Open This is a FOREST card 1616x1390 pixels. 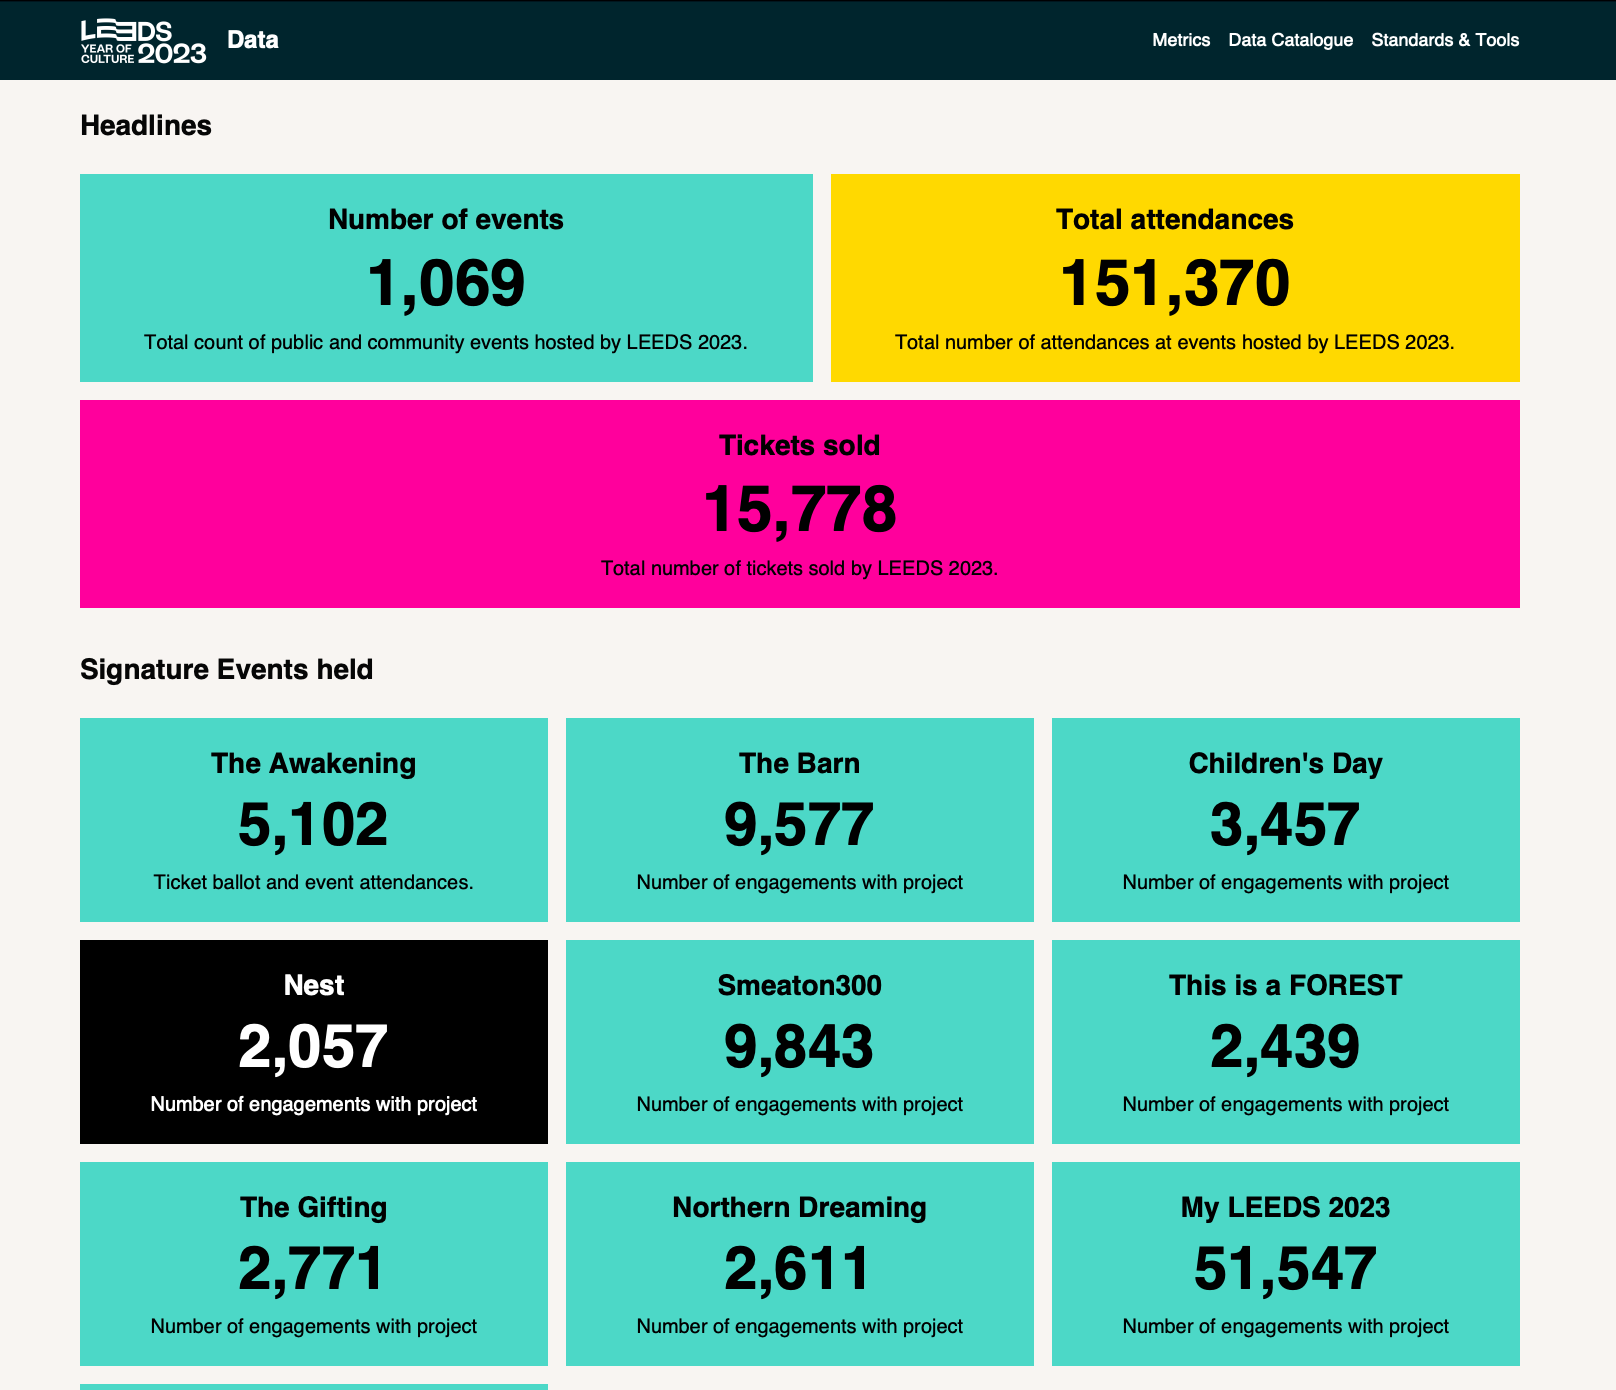[1286, 1042]
